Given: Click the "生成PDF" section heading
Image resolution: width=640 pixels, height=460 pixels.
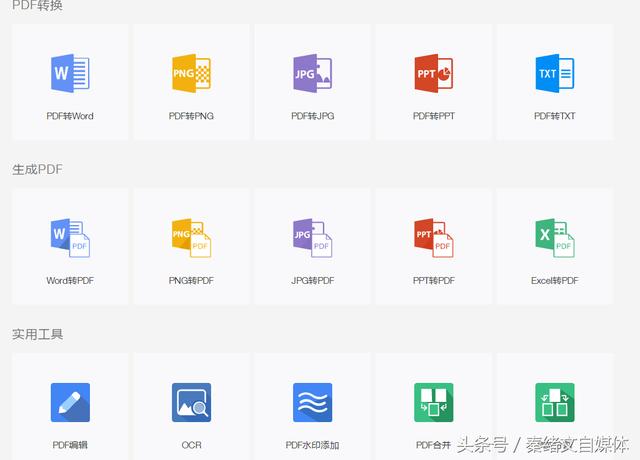Looking at the screenshot, I should click(37, 169).
